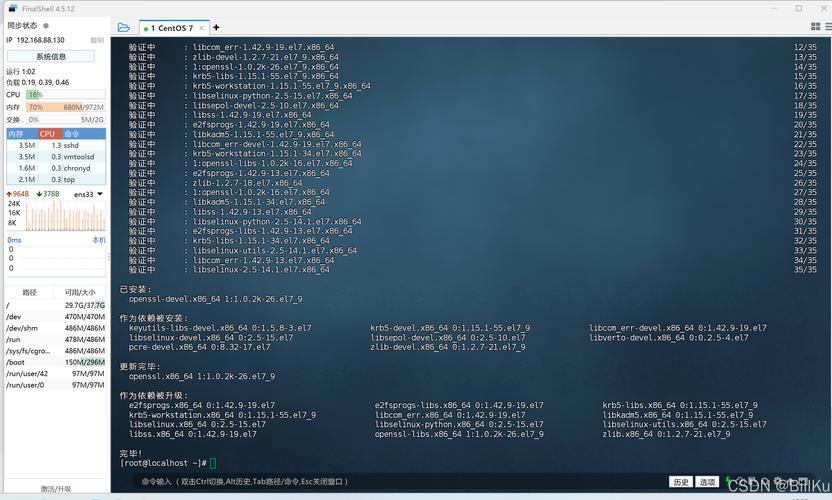The height and width of the screenshot is (500, 832).
Task: Sort processes by 内存 column
Action: pyautogui.click(x=16, y=133)
